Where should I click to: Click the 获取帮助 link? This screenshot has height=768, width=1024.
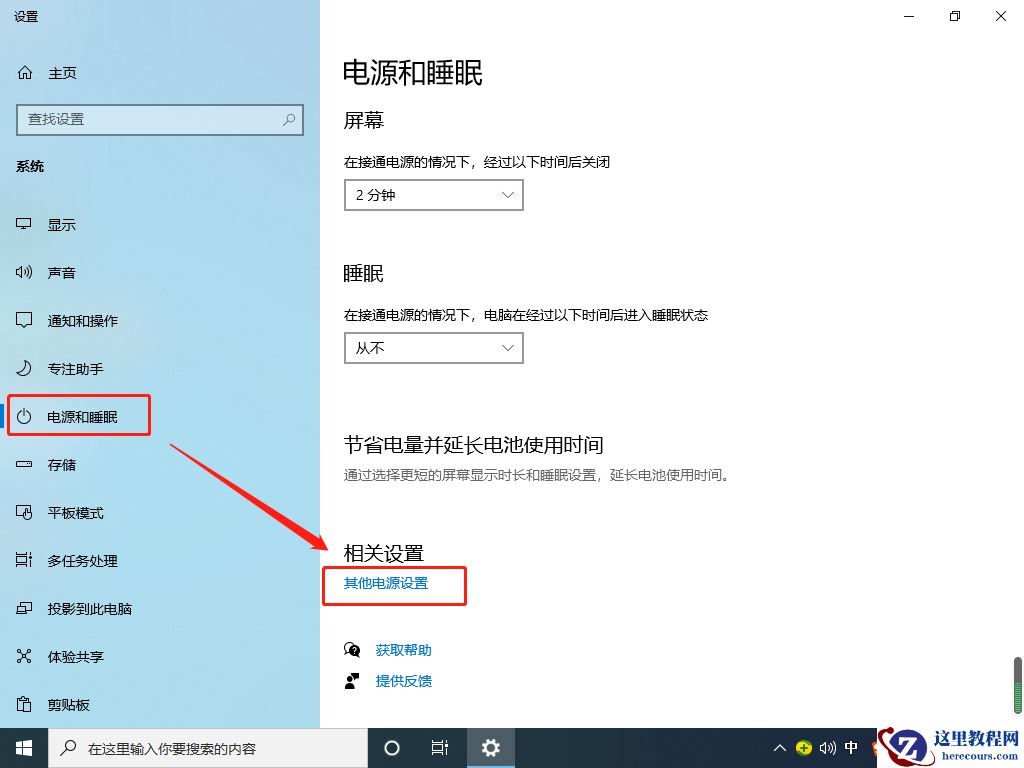pyautogui.click(x=403, y=649)
